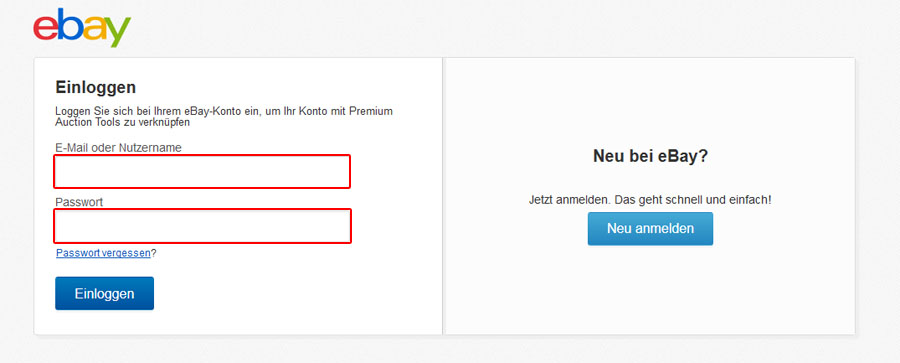Screen dimensions: 900x363
Task: Click the green letter y in logo
Action: coord(119,33)
